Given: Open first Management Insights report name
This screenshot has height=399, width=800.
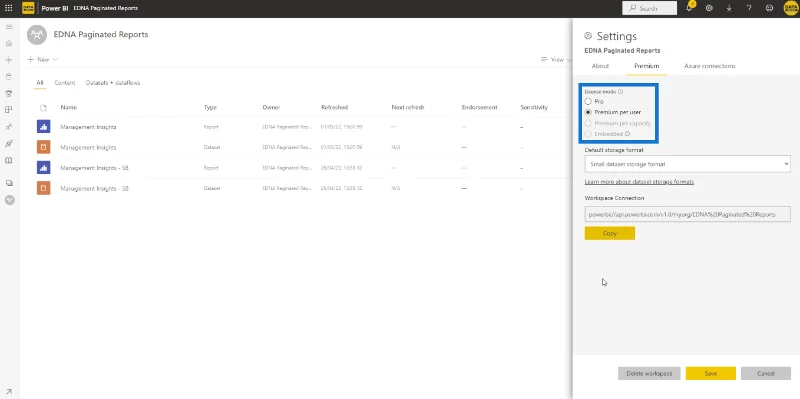Looking at the screenshot, I should (88, 127).
